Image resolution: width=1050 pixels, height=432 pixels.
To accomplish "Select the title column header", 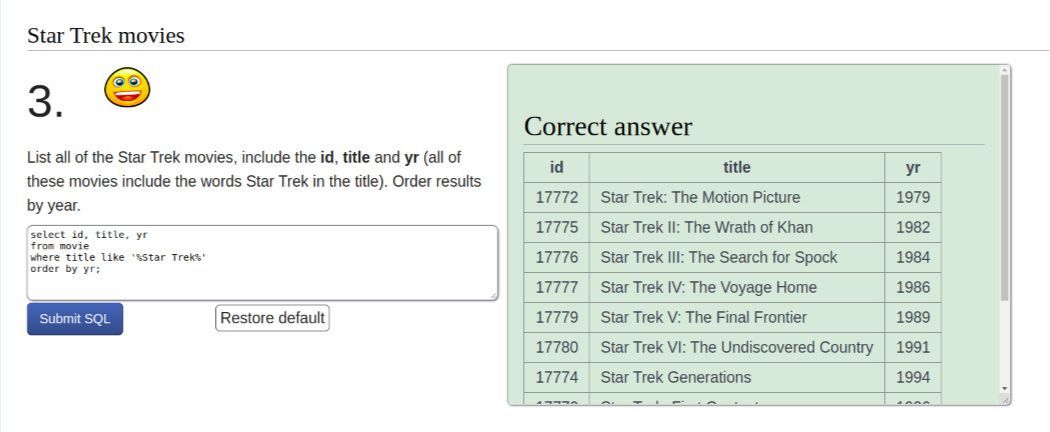I will pos(736,167).
